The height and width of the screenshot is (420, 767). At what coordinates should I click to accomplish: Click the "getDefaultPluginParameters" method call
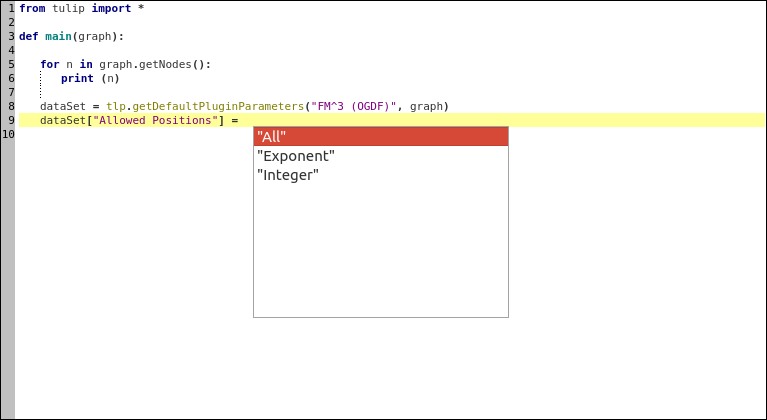click(x=218, y=106)
